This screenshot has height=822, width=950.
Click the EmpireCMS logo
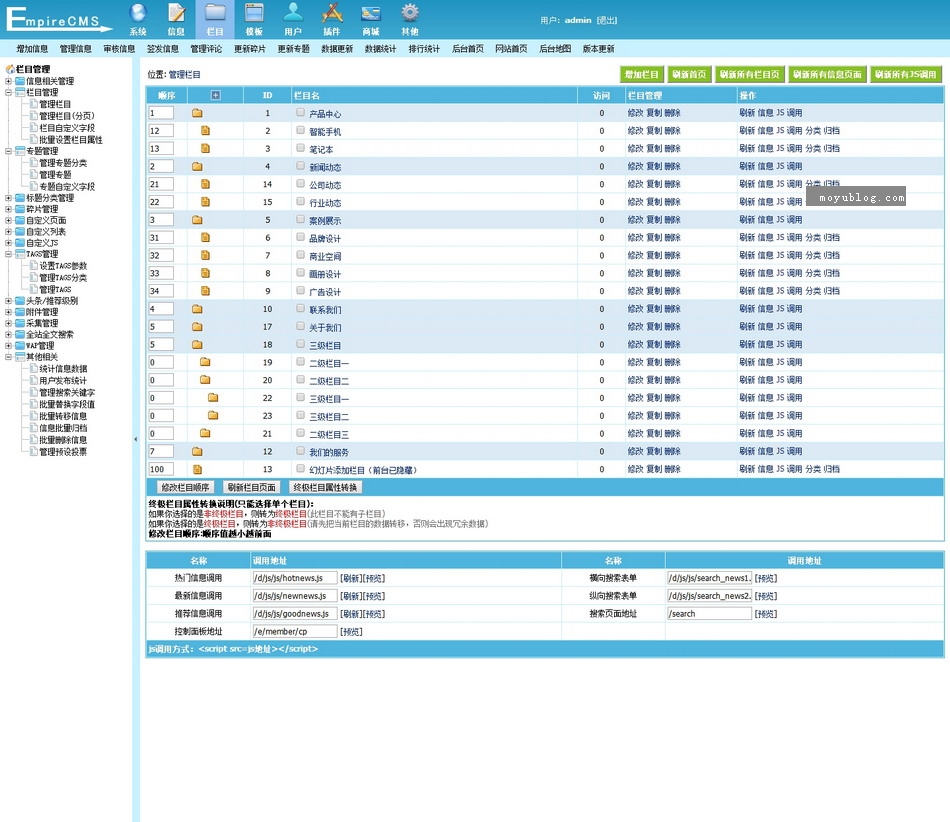(59, 19)
